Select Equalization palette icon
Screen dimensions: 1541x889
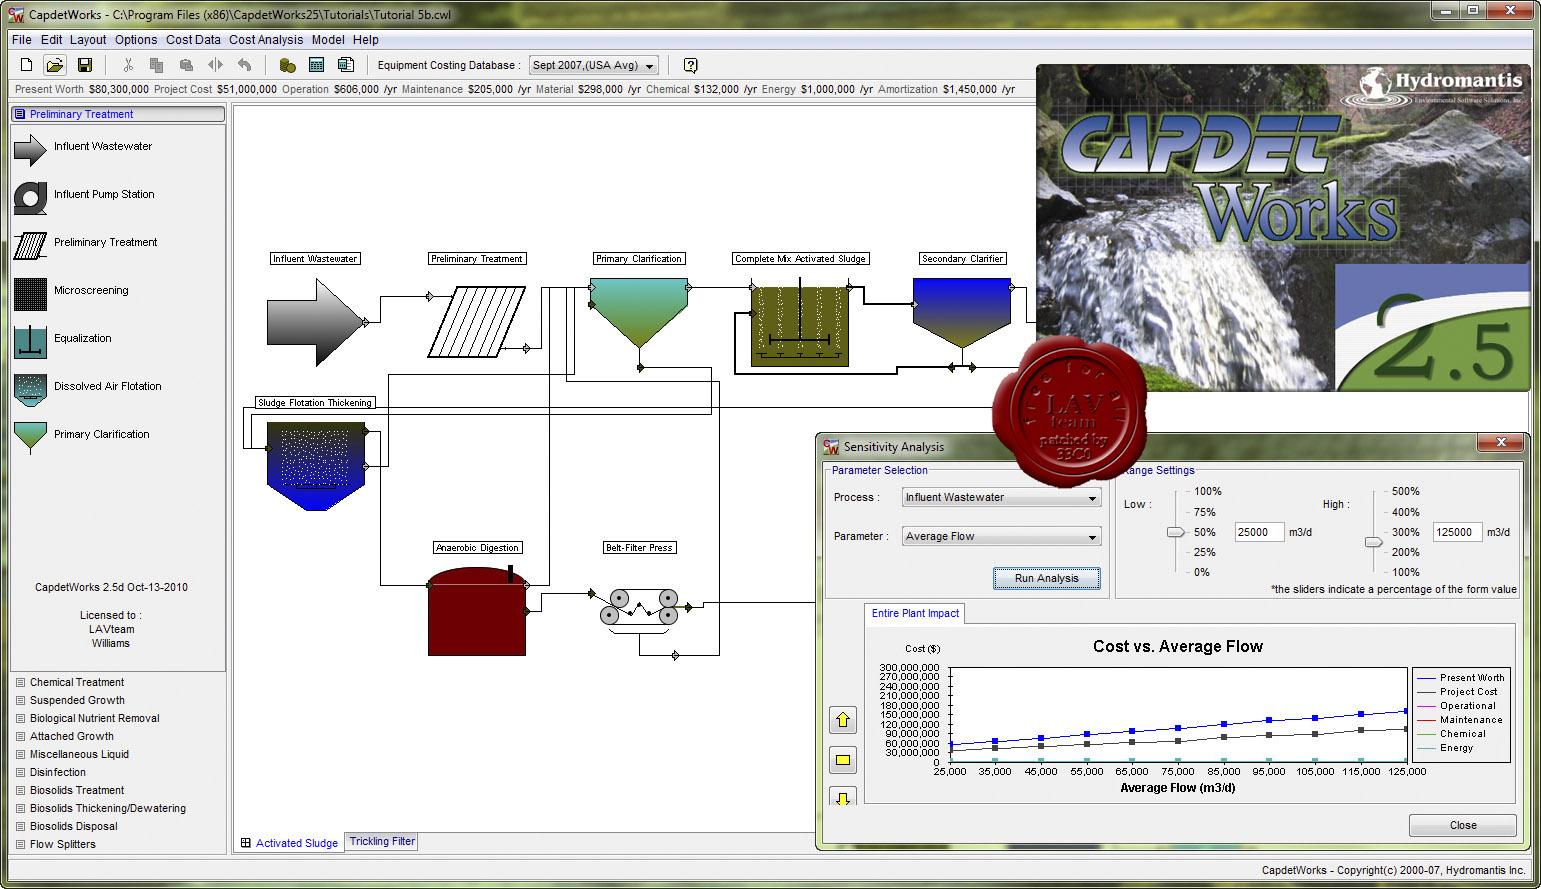pos(31,342)
